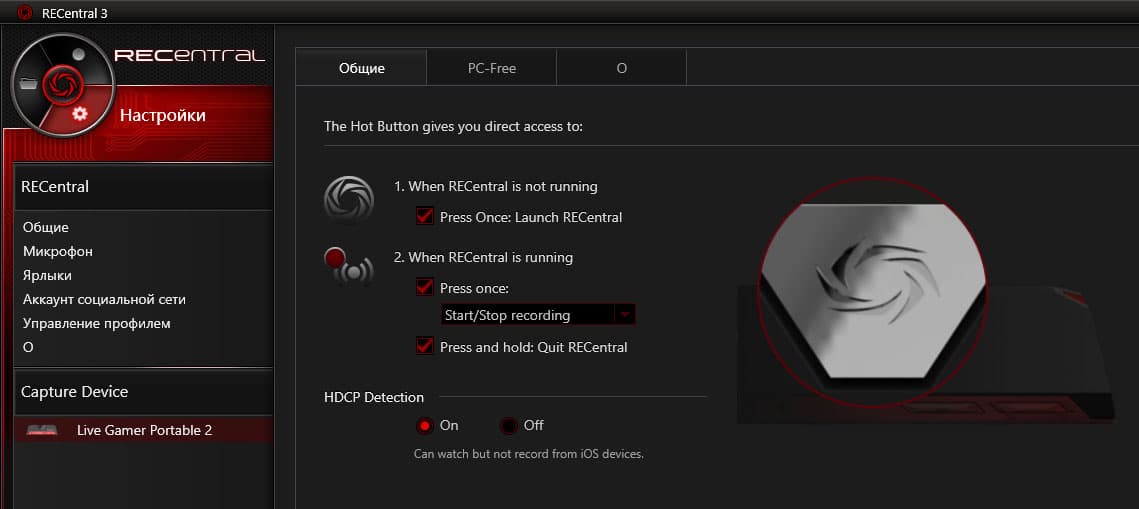Viewport: 1139px width, 509px height.
Task: Open the settings gear in the circular menu
Action: 80,113
